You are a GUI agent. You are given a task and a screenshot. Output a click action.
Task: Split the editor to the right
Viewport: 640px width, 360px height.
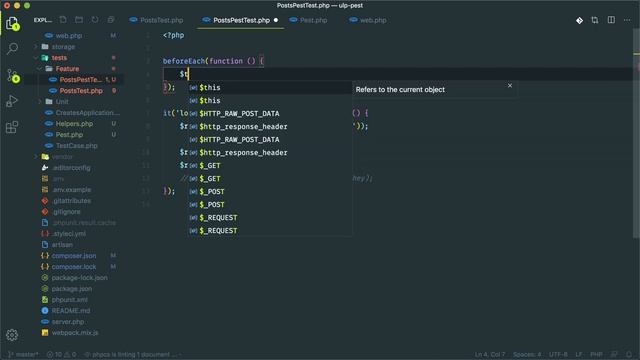(611, 20)
